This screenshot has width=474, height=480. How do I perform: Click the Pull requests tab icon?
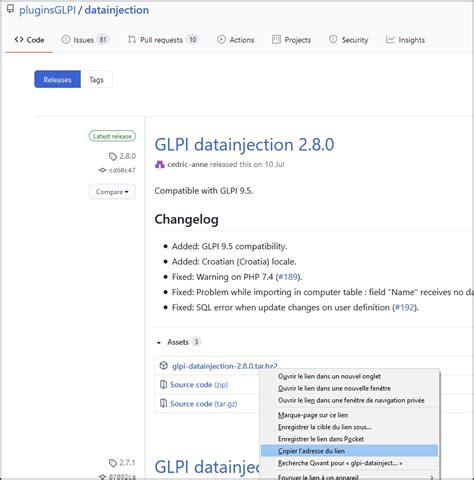point(132,39)
